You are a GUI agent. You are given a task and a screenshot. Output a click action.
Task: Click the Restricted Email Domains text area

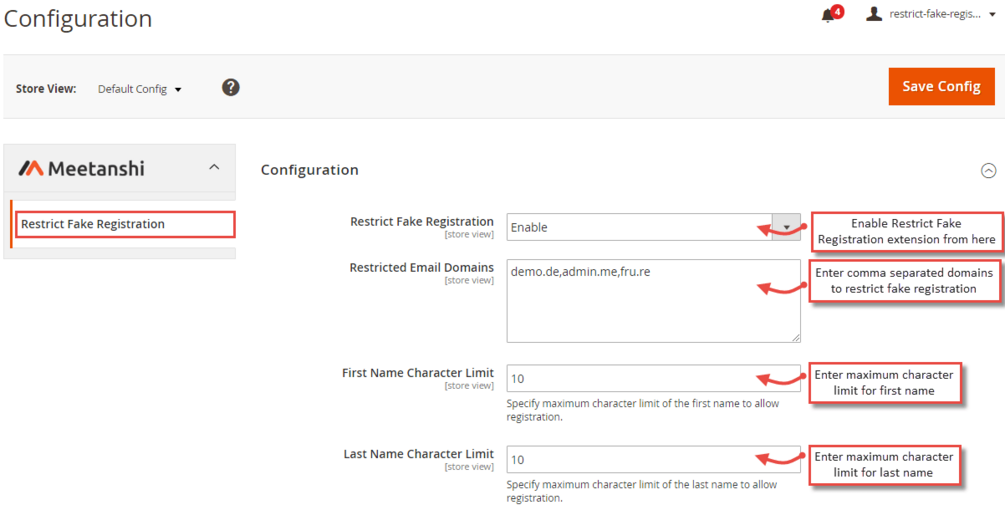point(654,301)
